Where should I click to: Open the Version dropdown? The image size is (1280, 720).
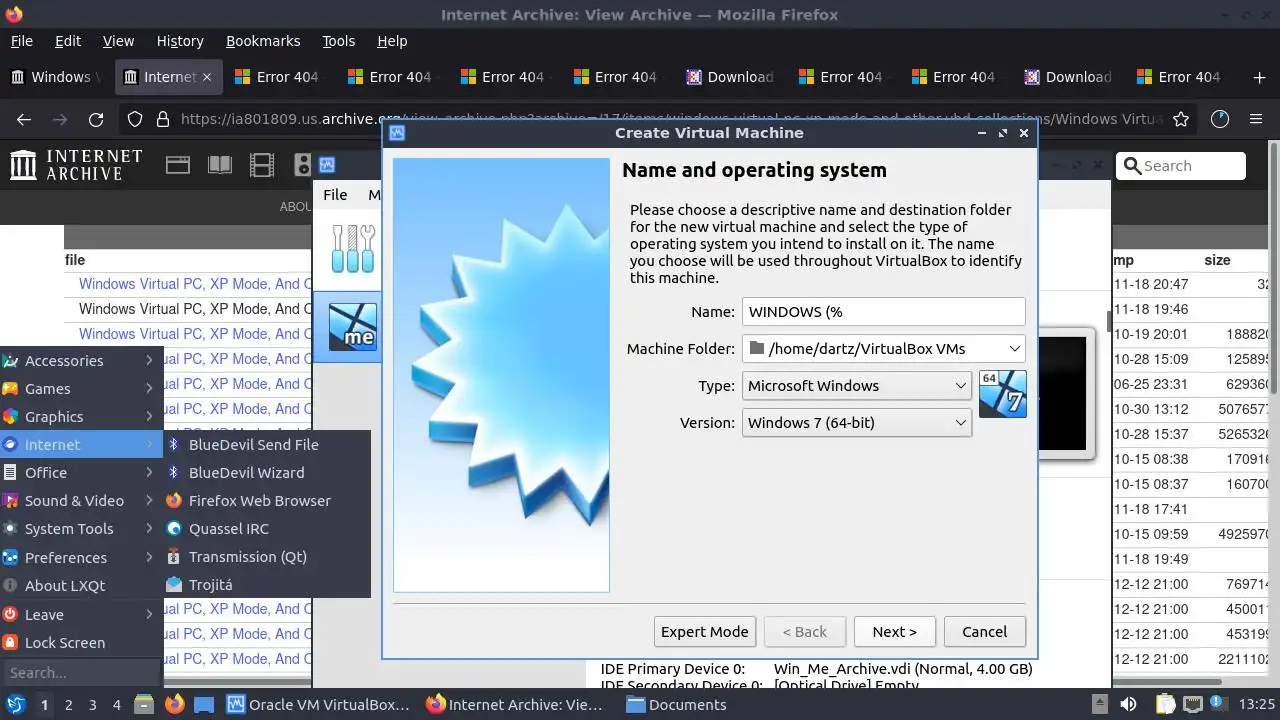(x=856, y=422)
